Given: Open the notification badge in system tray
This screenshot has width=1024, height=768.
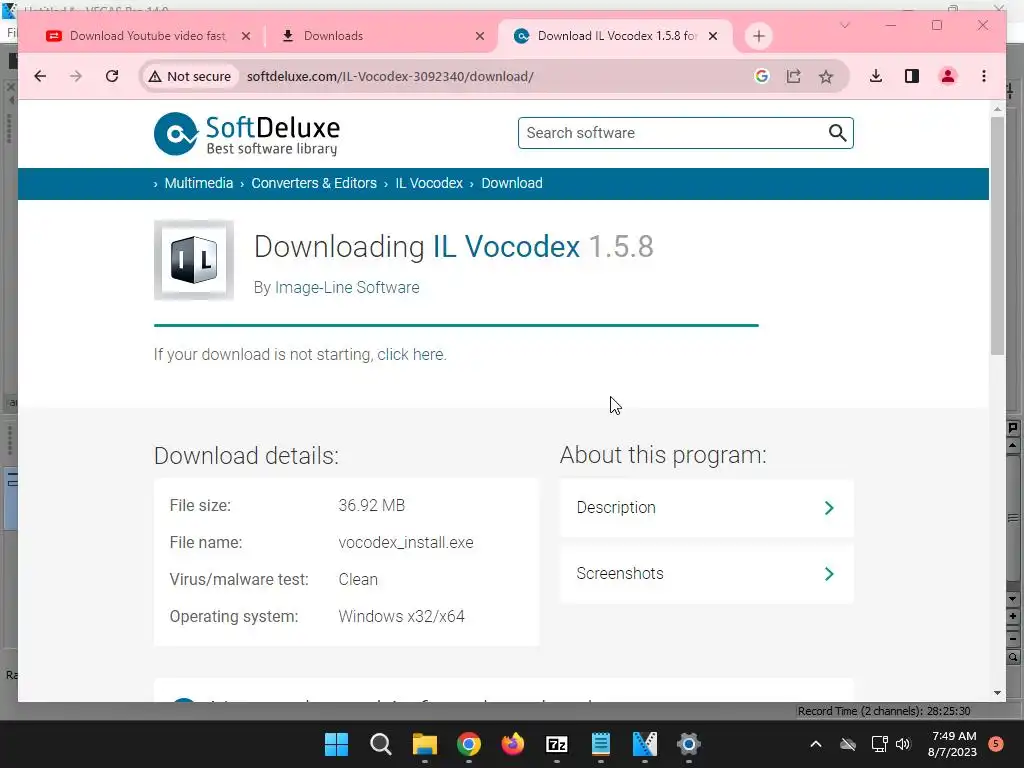Looking at the screenshot, I should [996, 743].
